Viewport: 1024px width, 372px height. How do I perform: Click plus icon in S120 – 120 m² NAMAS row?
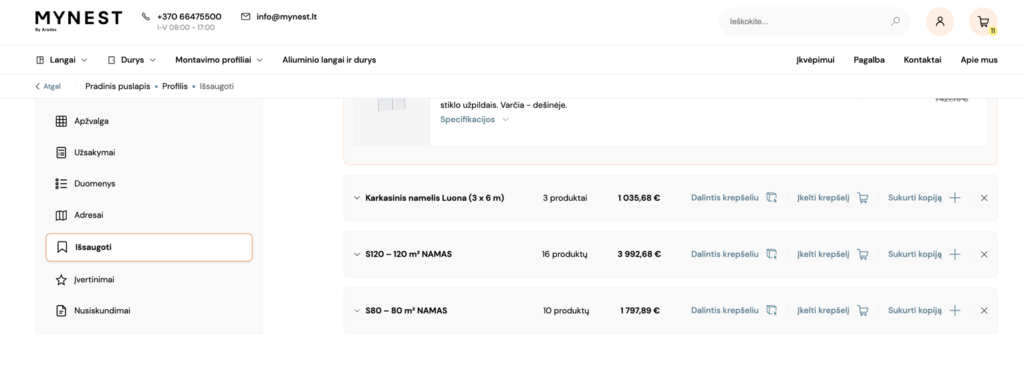point(955,254)
